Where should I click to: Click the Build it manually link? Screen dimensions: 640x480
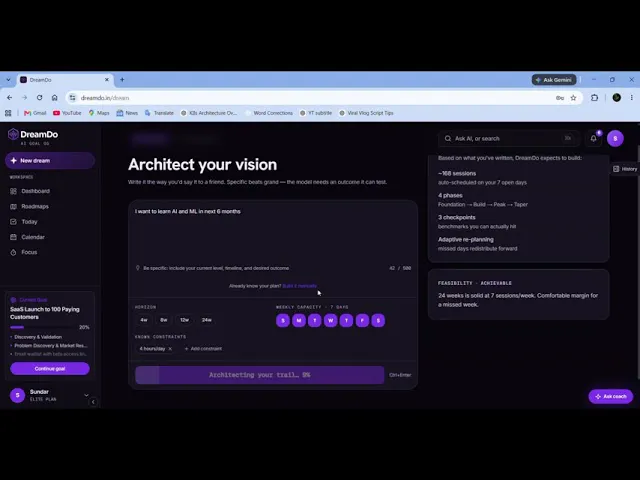click(300, 286)
